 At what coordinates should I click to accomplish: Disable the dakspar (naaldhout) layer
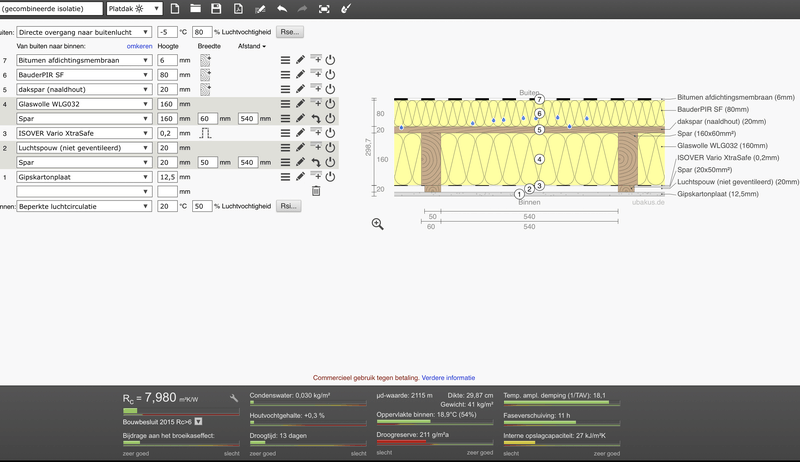click(x=330, y=89)
